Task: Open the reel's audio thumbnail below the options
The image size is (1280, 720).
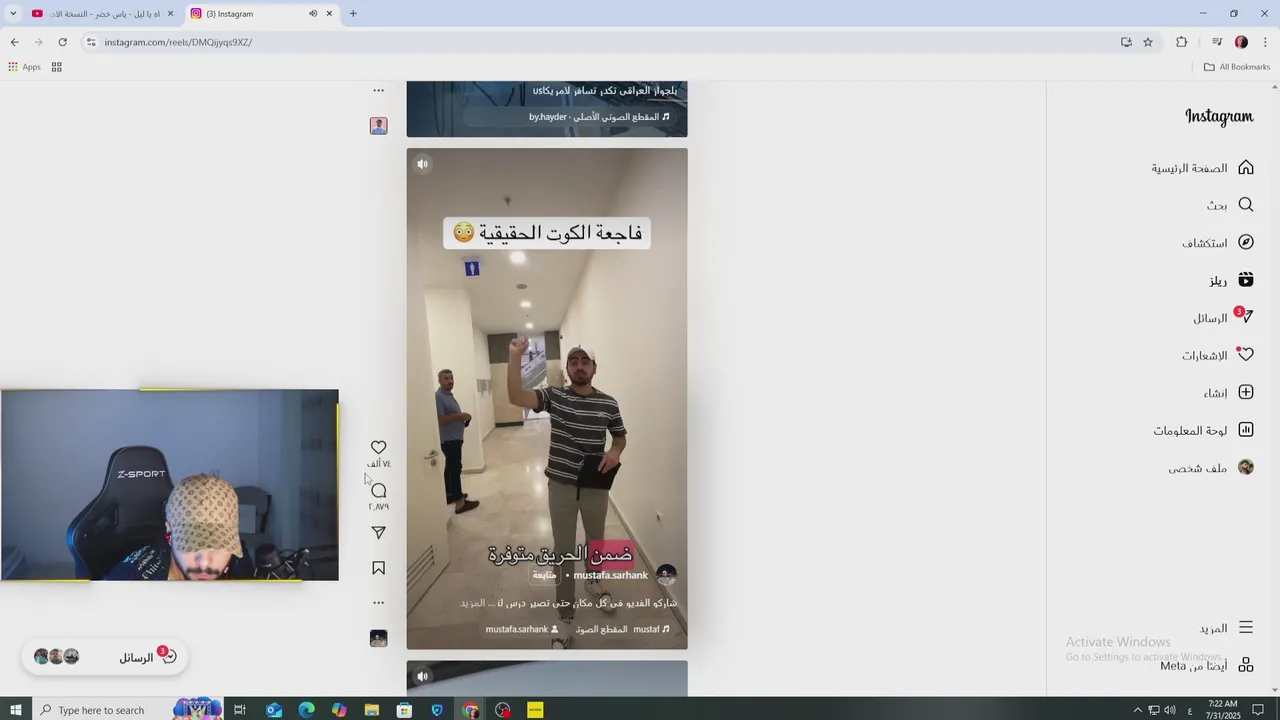Action: tap(378, 638)
